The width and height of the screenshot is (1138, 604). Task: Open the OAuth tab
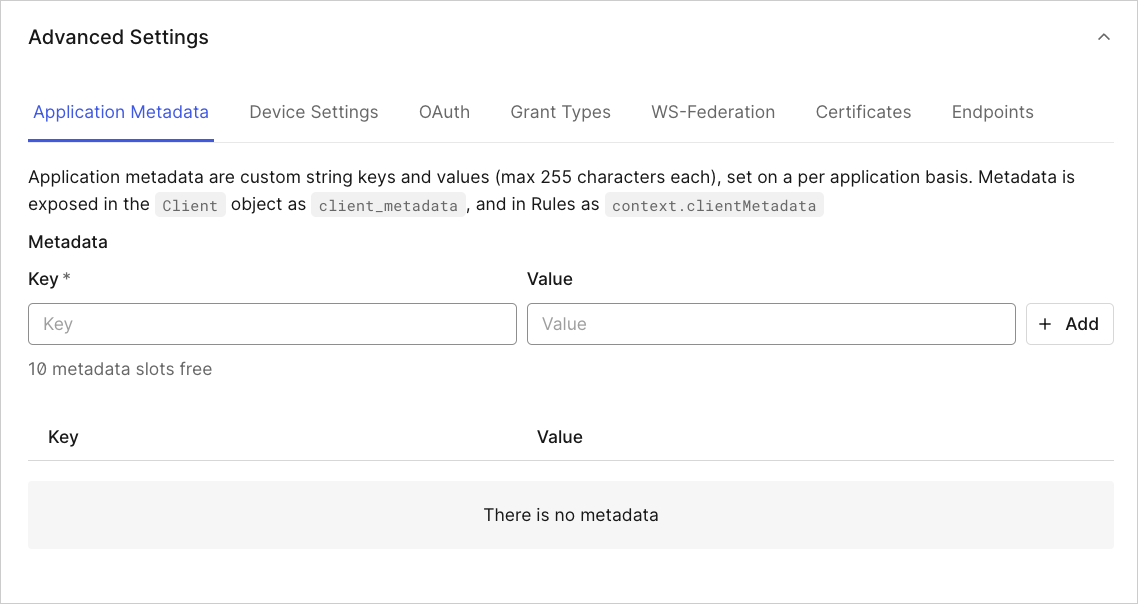pyautogui.click(x=444, y=112)
